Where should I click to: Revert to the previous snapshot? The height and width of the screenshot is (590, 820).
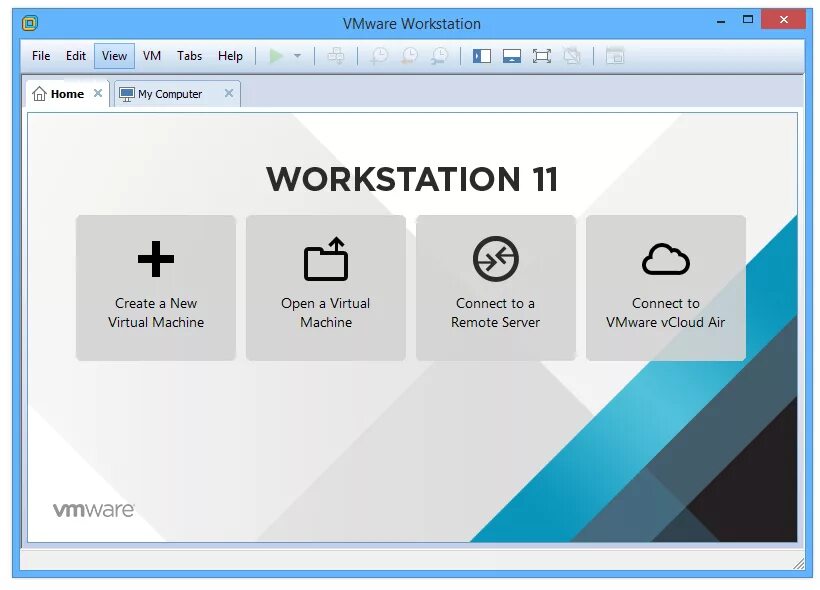407,56
